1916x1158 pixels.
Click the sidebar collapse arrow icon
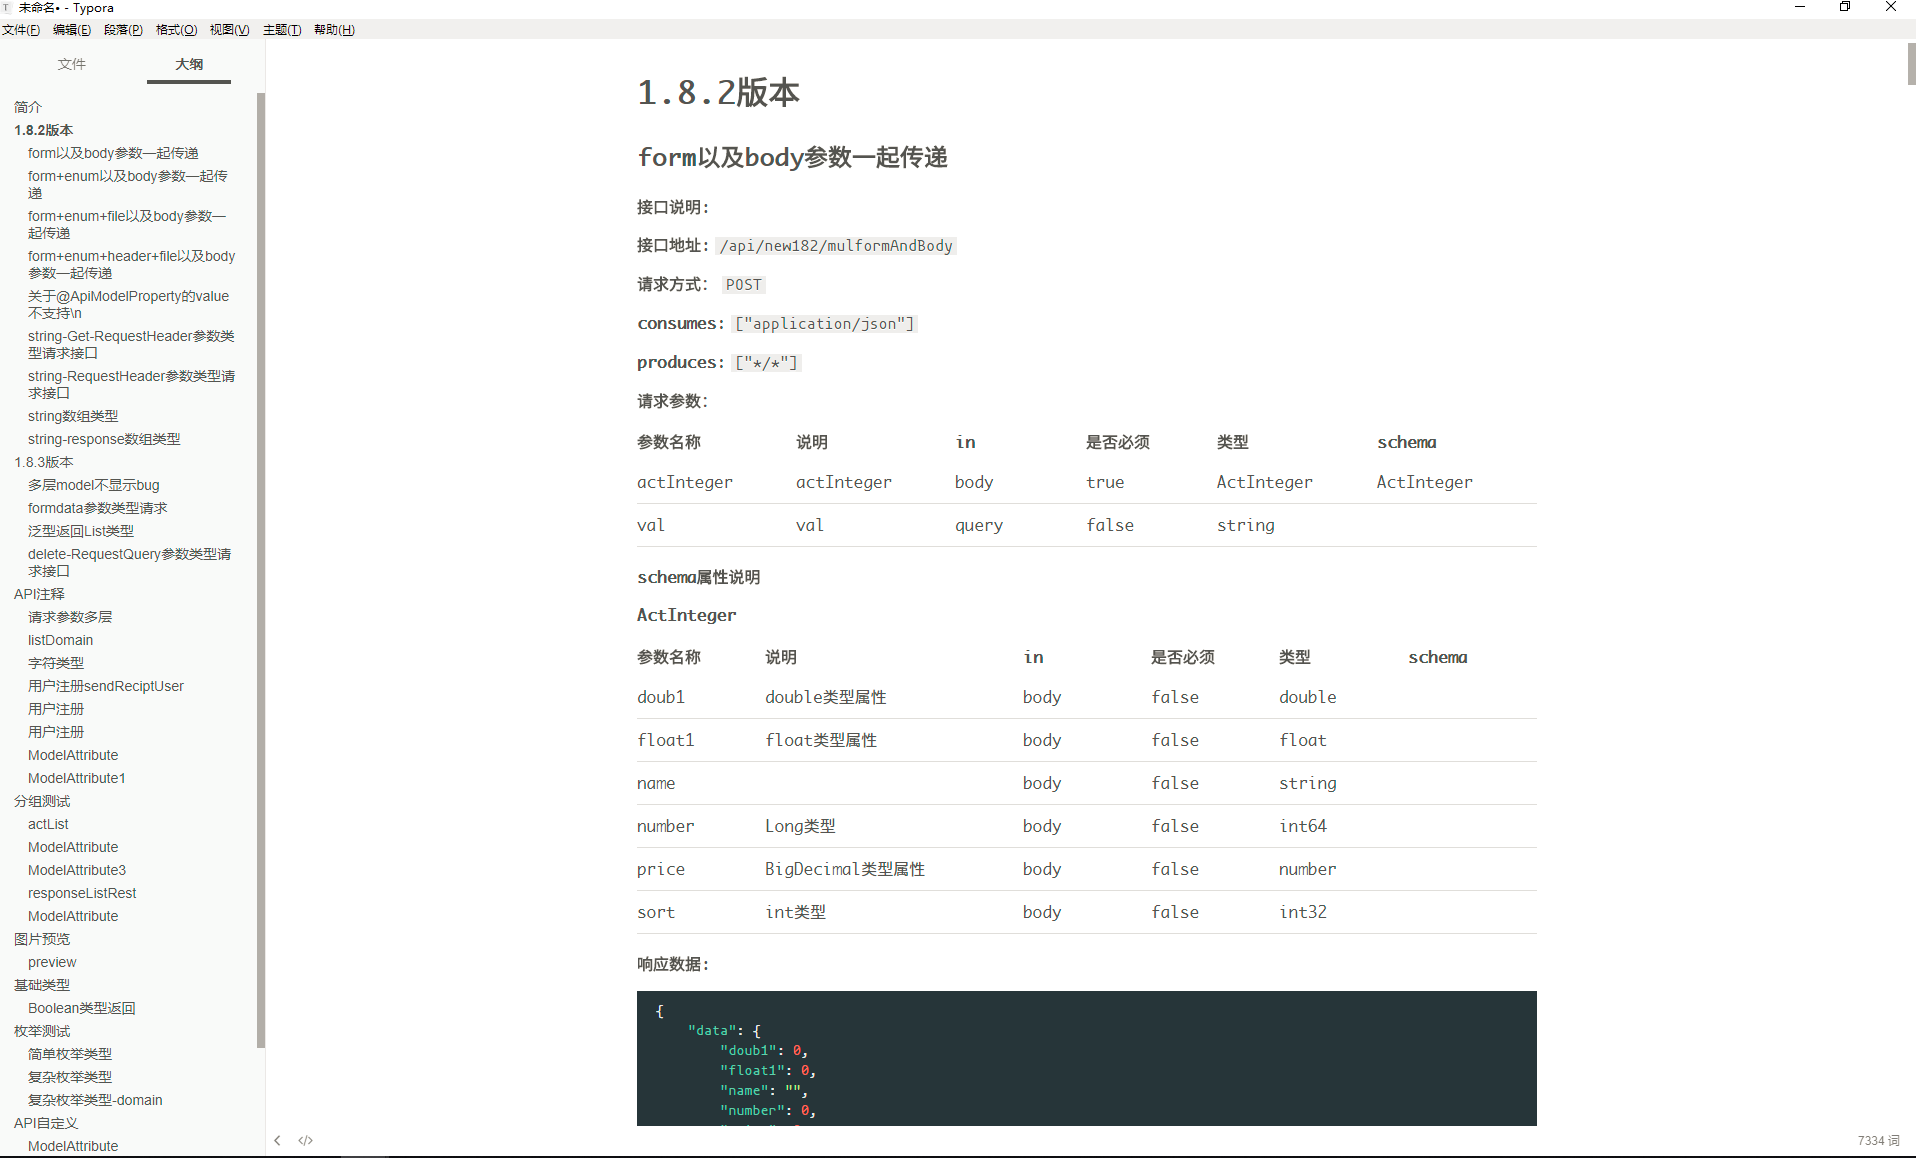pyautogui.click(x=277, y=1140)
